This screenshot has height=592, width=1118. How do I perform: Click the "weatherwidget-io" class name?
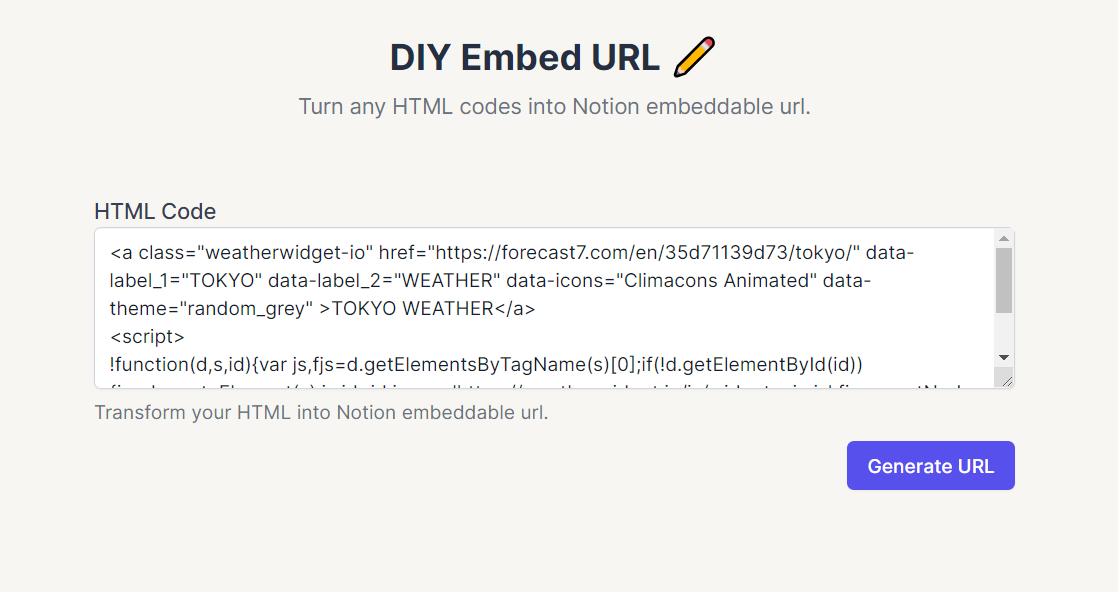(x=285, y=252)
